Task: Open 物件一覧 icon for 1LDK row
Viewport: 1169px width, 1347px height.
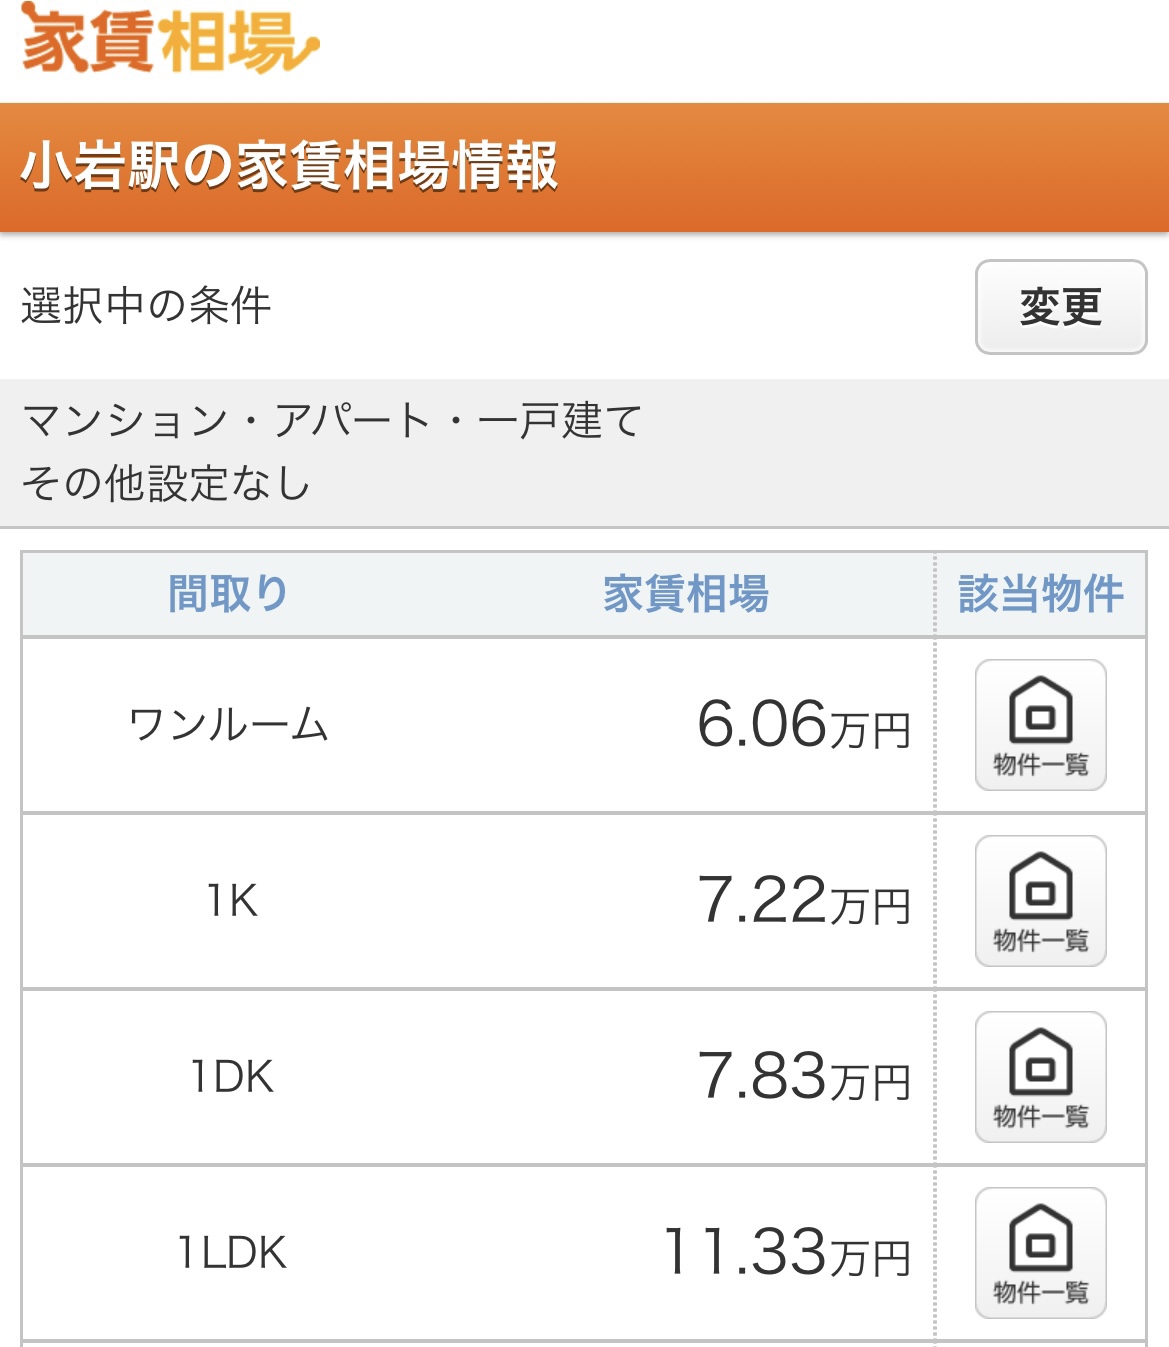Action: point(1040,1253)
